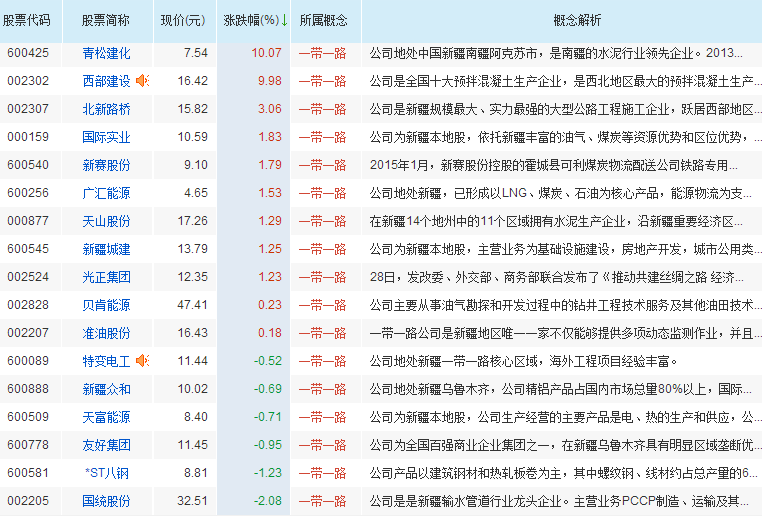This screenshot has width=762, height=516.
Task: Click price value 32.51
Action: tap(192, 500)
